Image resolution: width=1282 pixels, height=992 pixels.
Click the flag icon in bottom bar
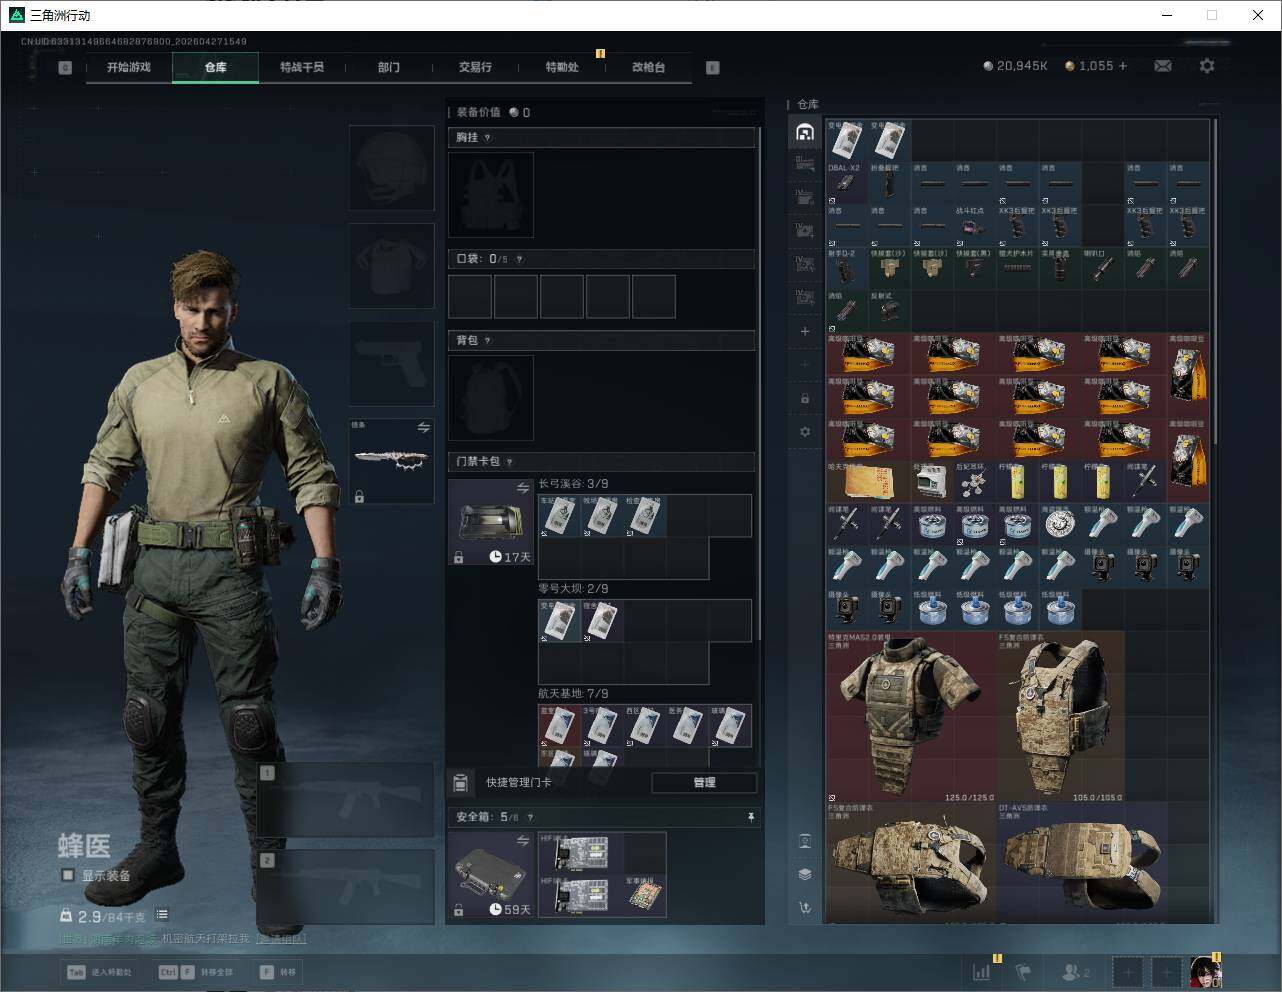point(1023,971)
